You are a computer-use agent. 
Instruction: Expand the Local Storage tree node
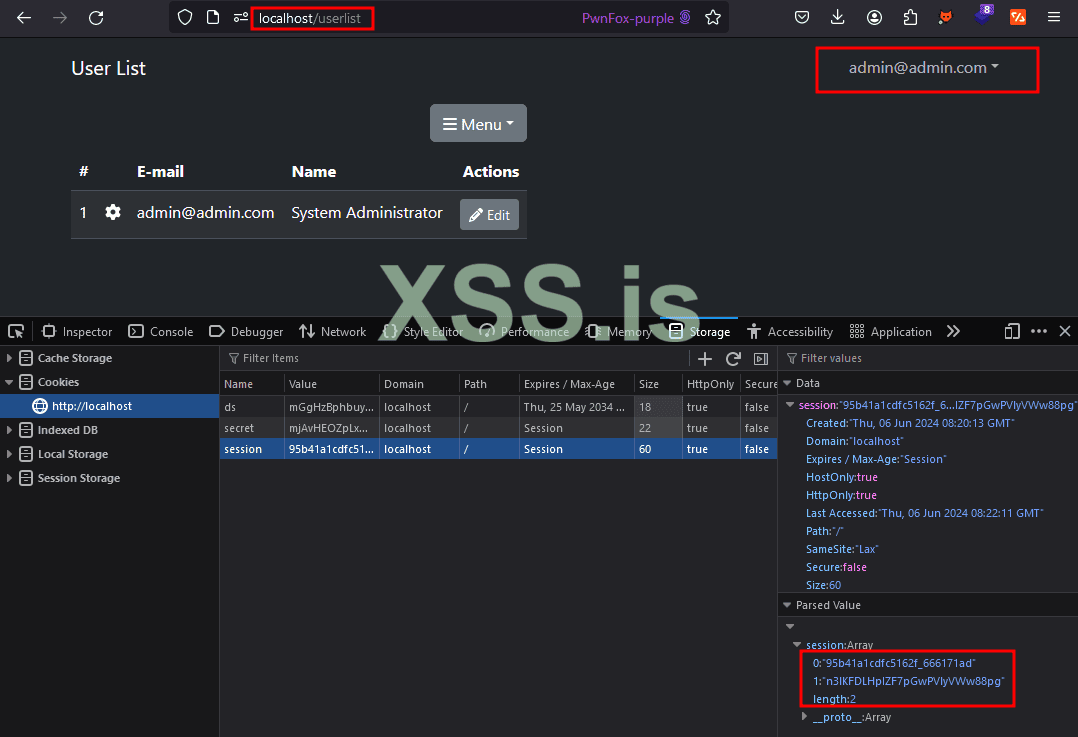point(10,454)
